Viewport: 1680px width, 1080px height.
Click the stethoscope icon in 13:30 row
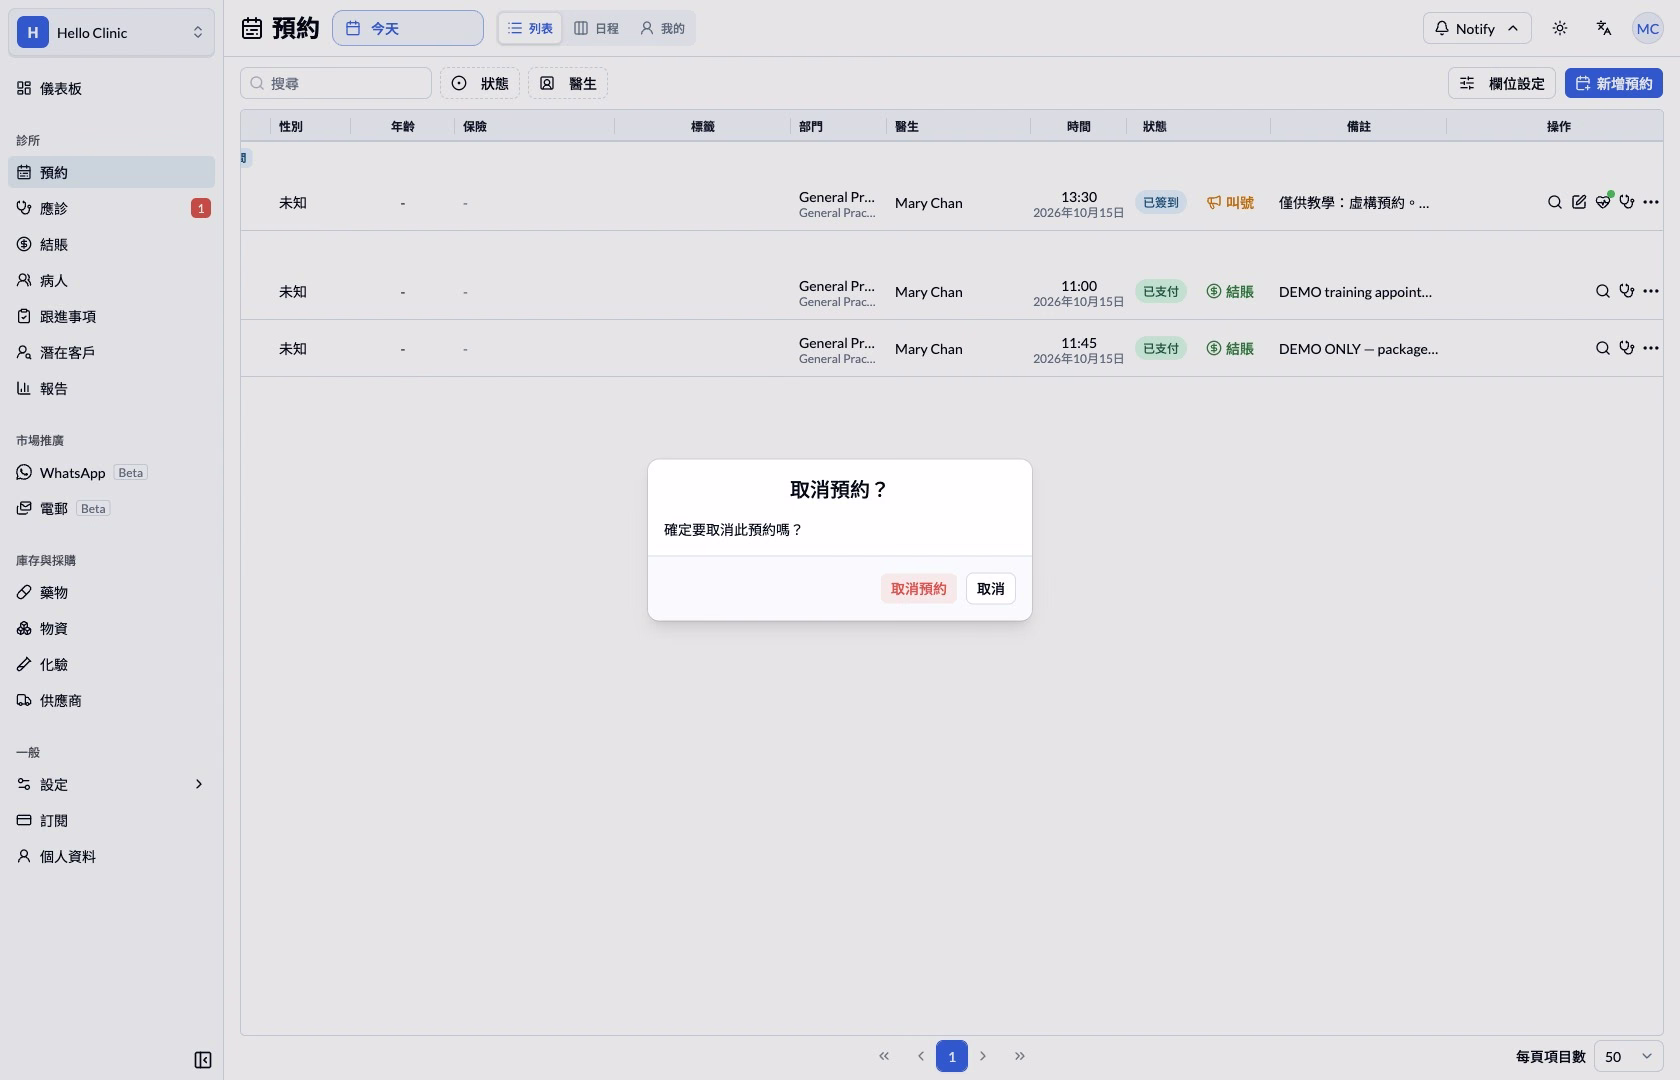tap(1627, 202)
